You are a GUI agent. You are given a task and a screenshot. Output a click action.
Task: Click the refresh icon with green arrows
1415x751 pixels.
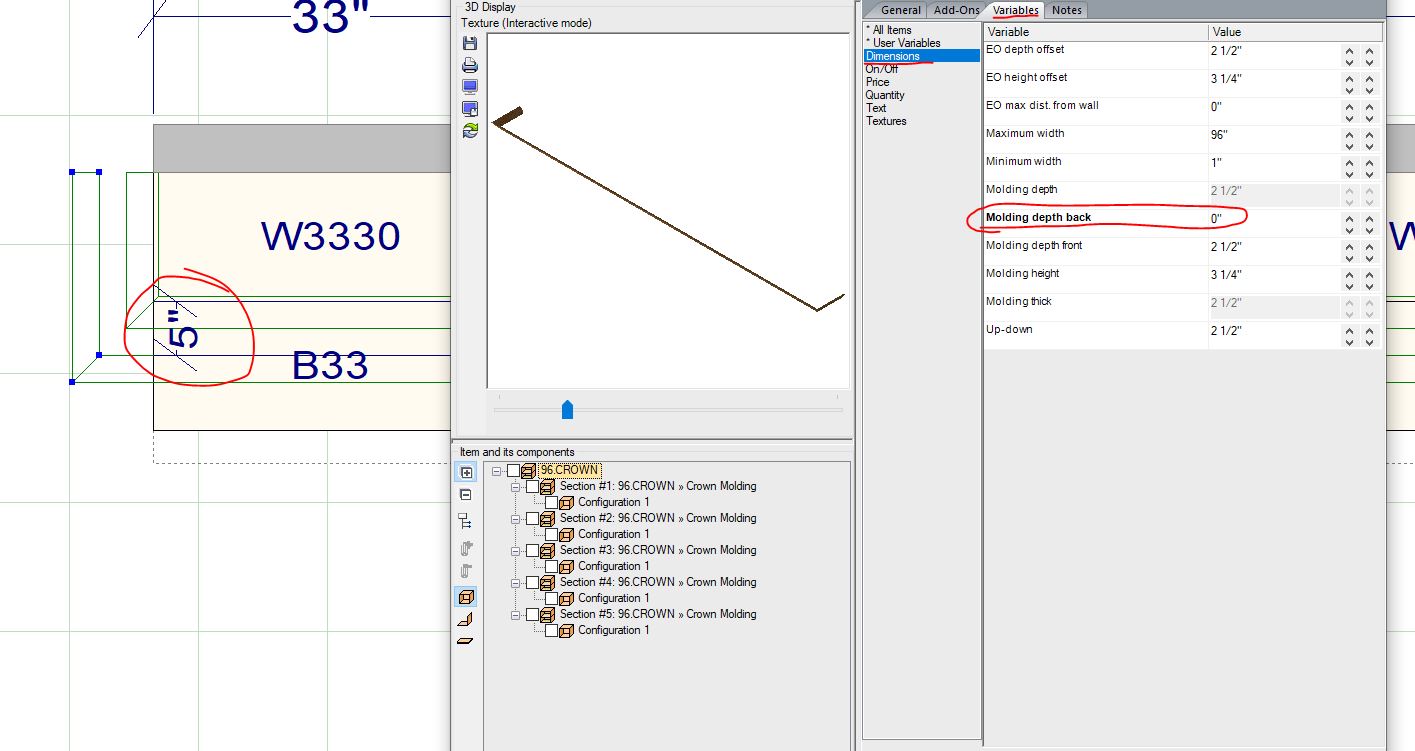coord(470,130)
